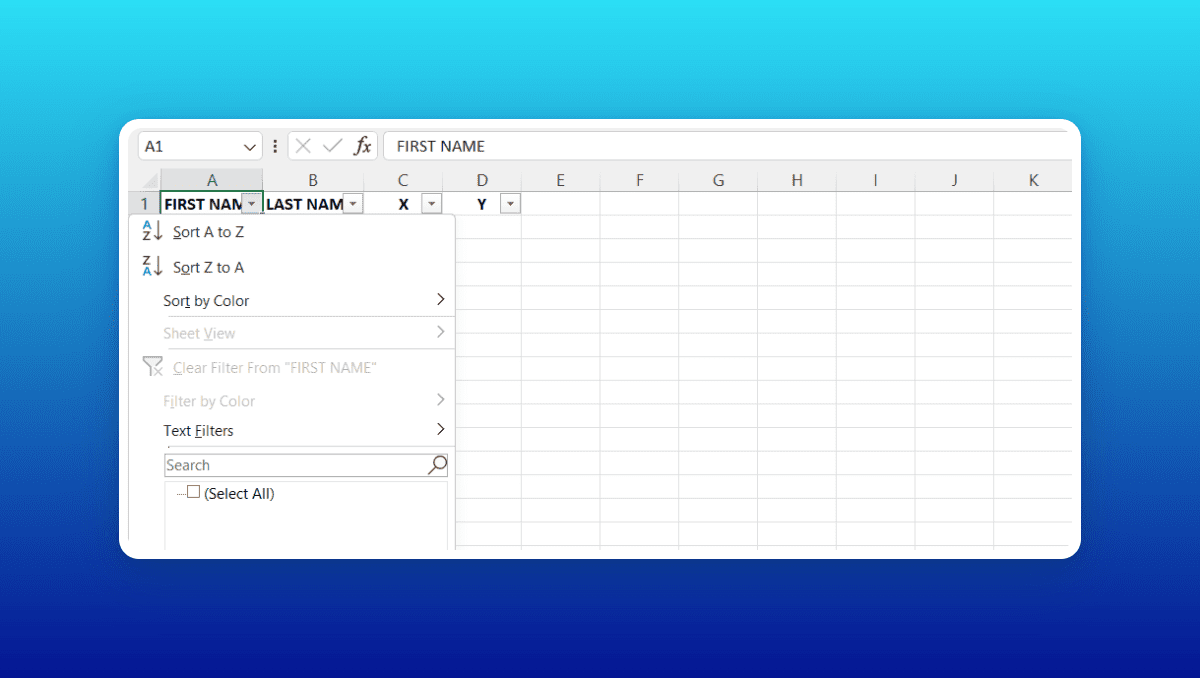This screenshot has width=1200, height=678.
Task: Select row 1 header
Action: 145,203
